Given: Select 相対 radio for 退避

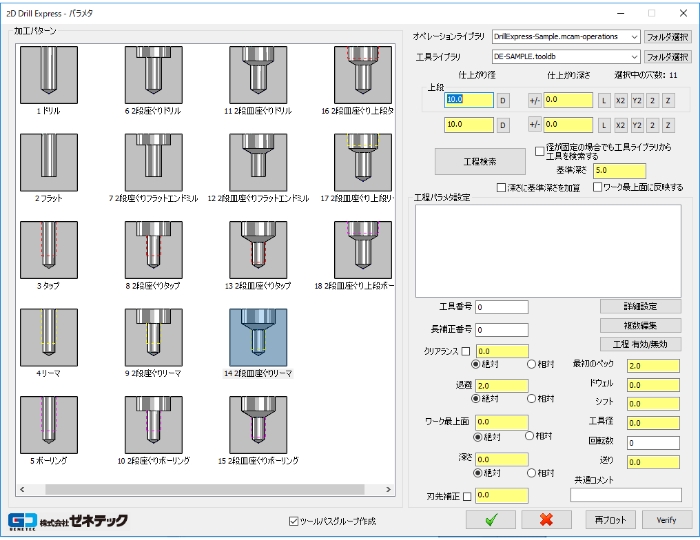Looking at the screenshot, I should [x=531, y=399].
